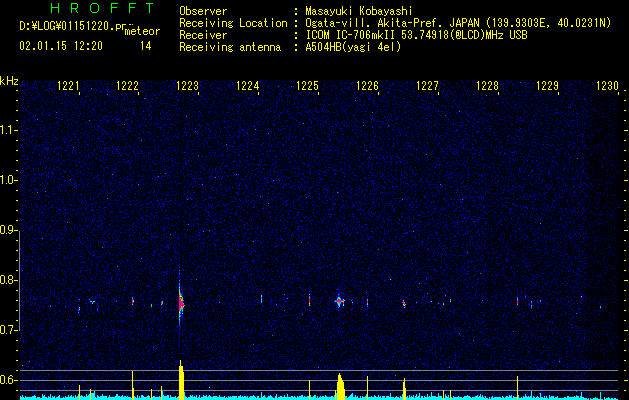The width and height of the screenshot is (629, 400).
Task: Click the large red meteor echo at 1223
Action: 181,303
